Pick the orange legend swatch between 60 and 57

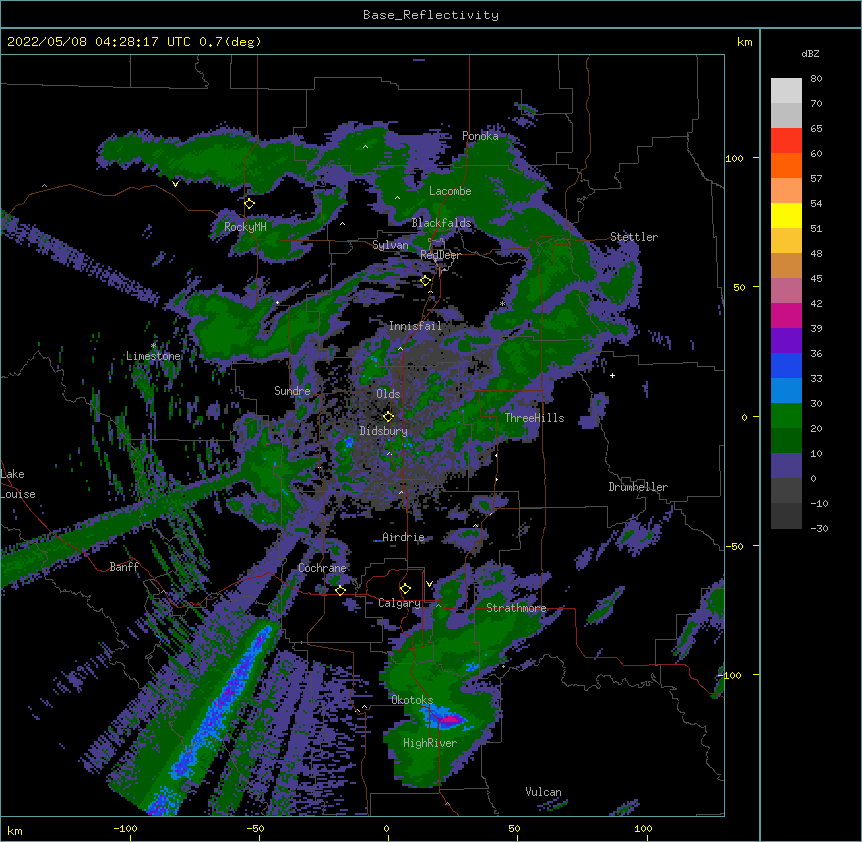(786, 165)
